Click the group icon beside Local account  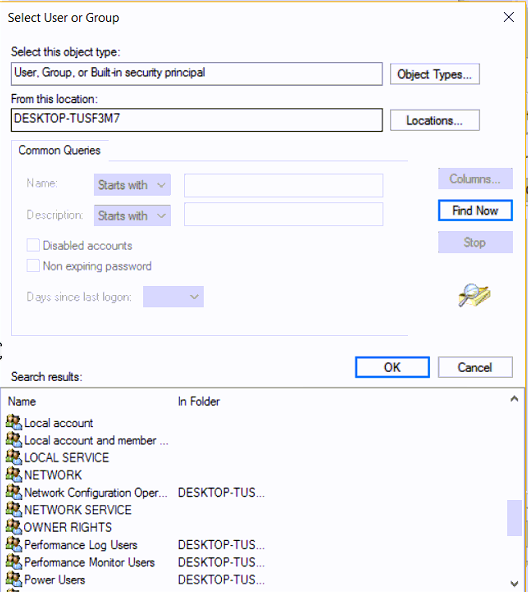coord(14,422)
